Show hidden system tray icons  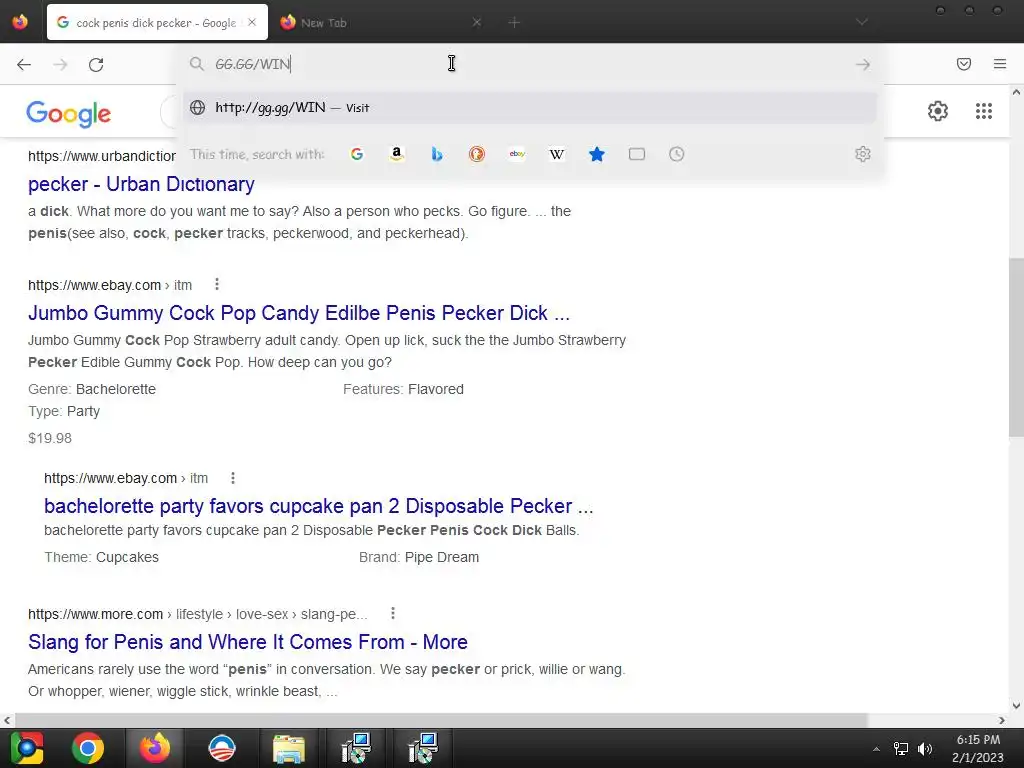coord(876,749)
